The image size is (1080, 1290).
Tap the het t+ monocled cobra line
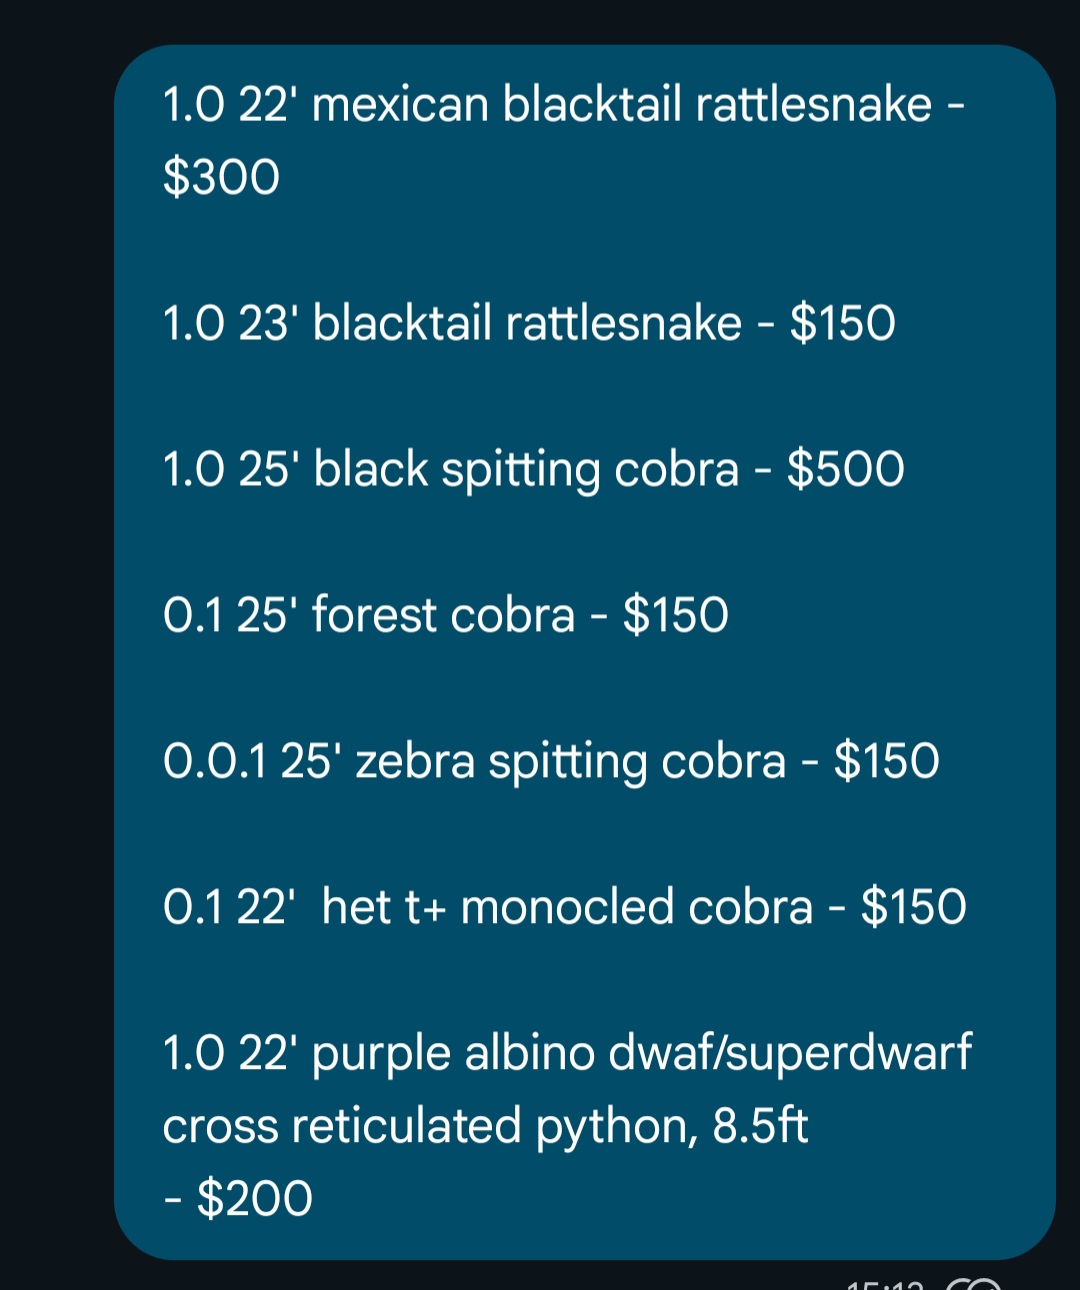point(565,908)
